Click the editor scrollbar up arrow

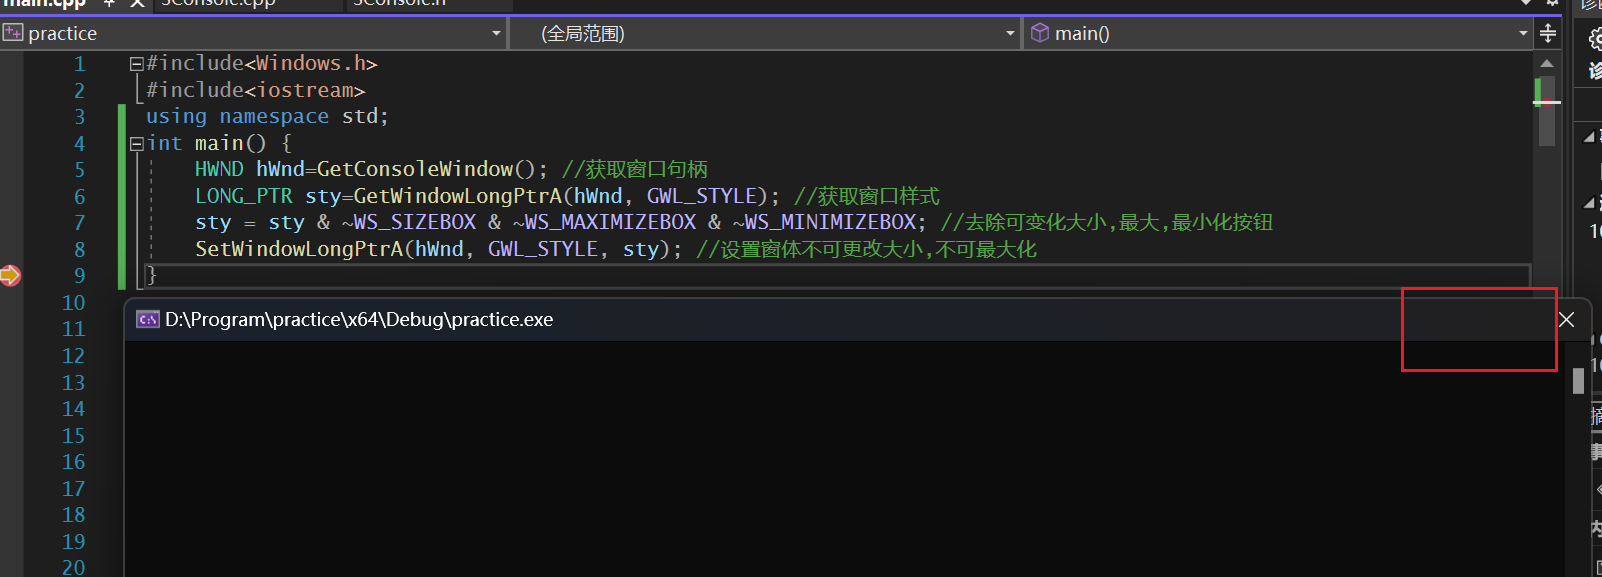[1547, 63]
